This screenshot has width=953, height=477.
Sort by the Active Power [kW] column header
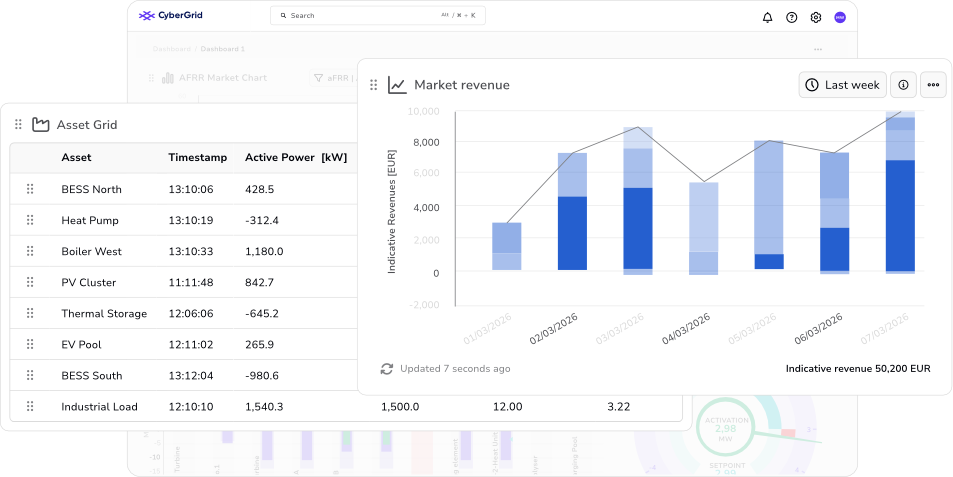coord(296,157)
